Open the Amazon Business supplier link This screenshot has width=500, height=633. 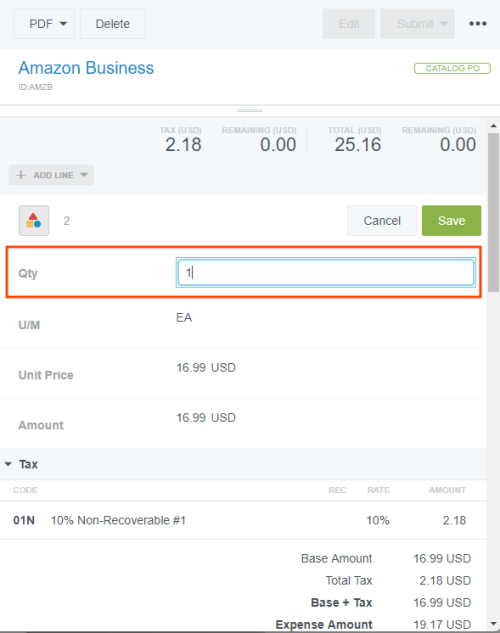coord(86,68)
